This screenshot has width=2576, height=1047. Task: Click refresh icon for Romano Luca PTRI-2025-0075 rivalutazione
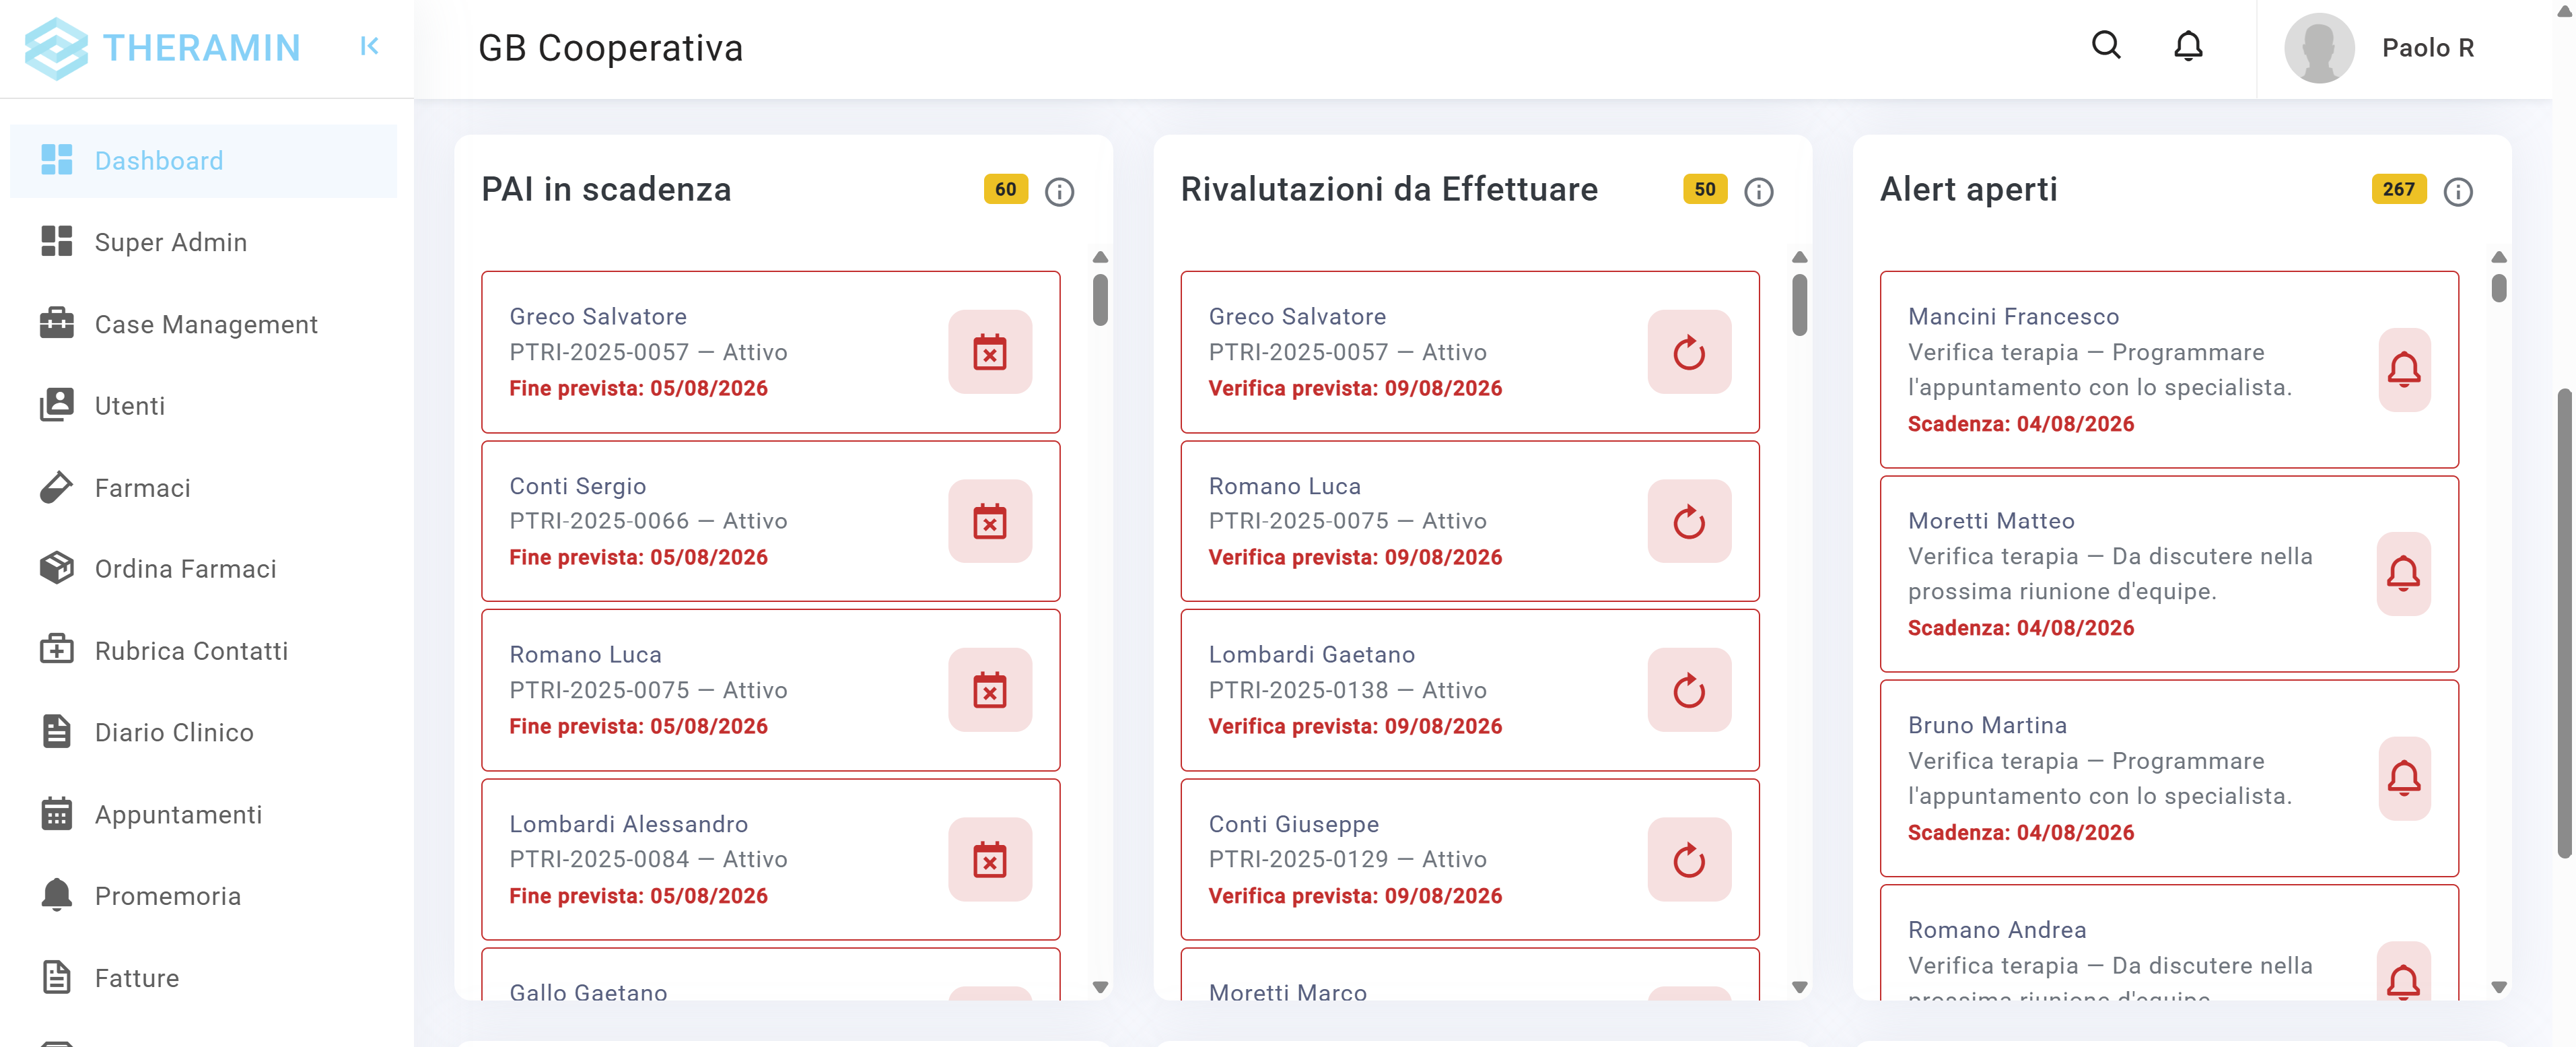(1689, 521)
